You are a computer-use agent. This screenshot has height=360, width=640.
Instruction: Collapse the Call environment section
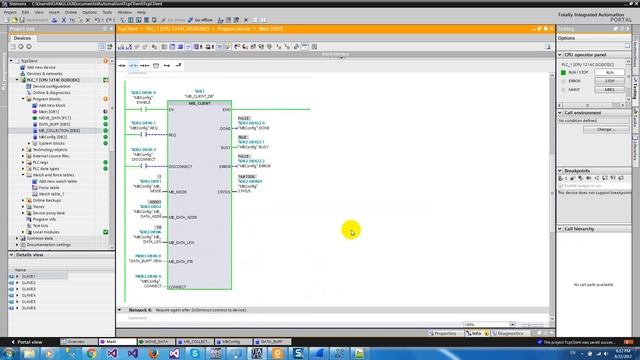[560, 113]
